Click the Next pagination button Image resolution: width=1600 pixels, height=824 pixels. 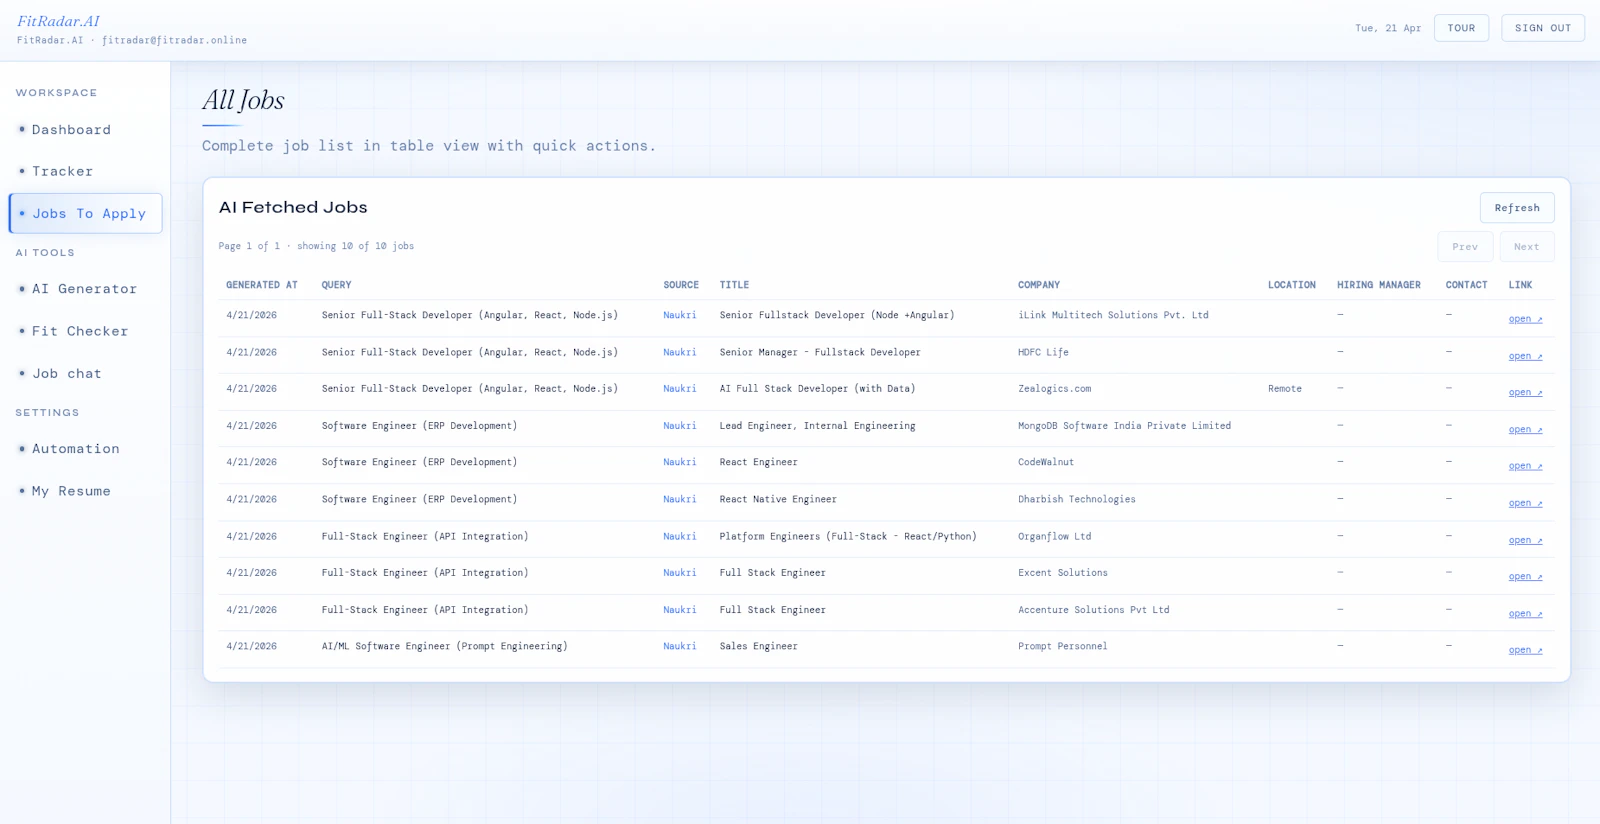click(x=1526, y=247)
